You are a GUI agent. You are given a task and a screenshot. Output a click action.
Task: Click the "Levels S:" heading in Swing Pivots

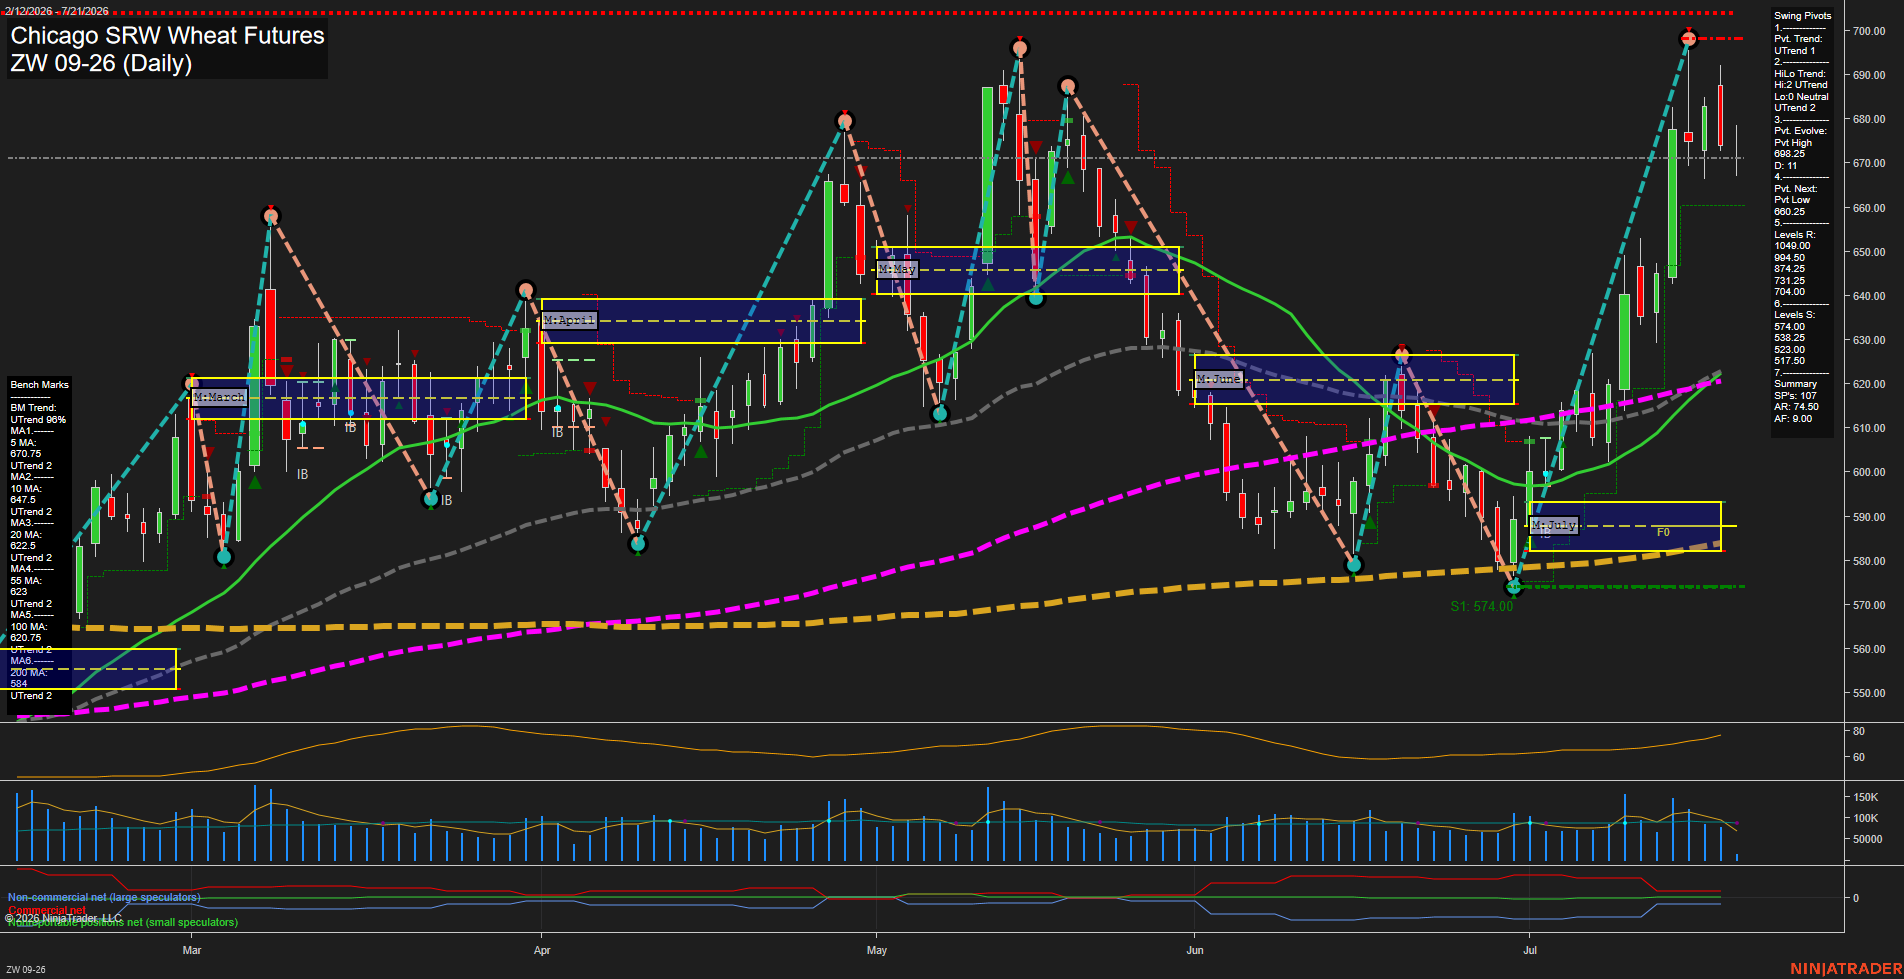click(1794, 315)
